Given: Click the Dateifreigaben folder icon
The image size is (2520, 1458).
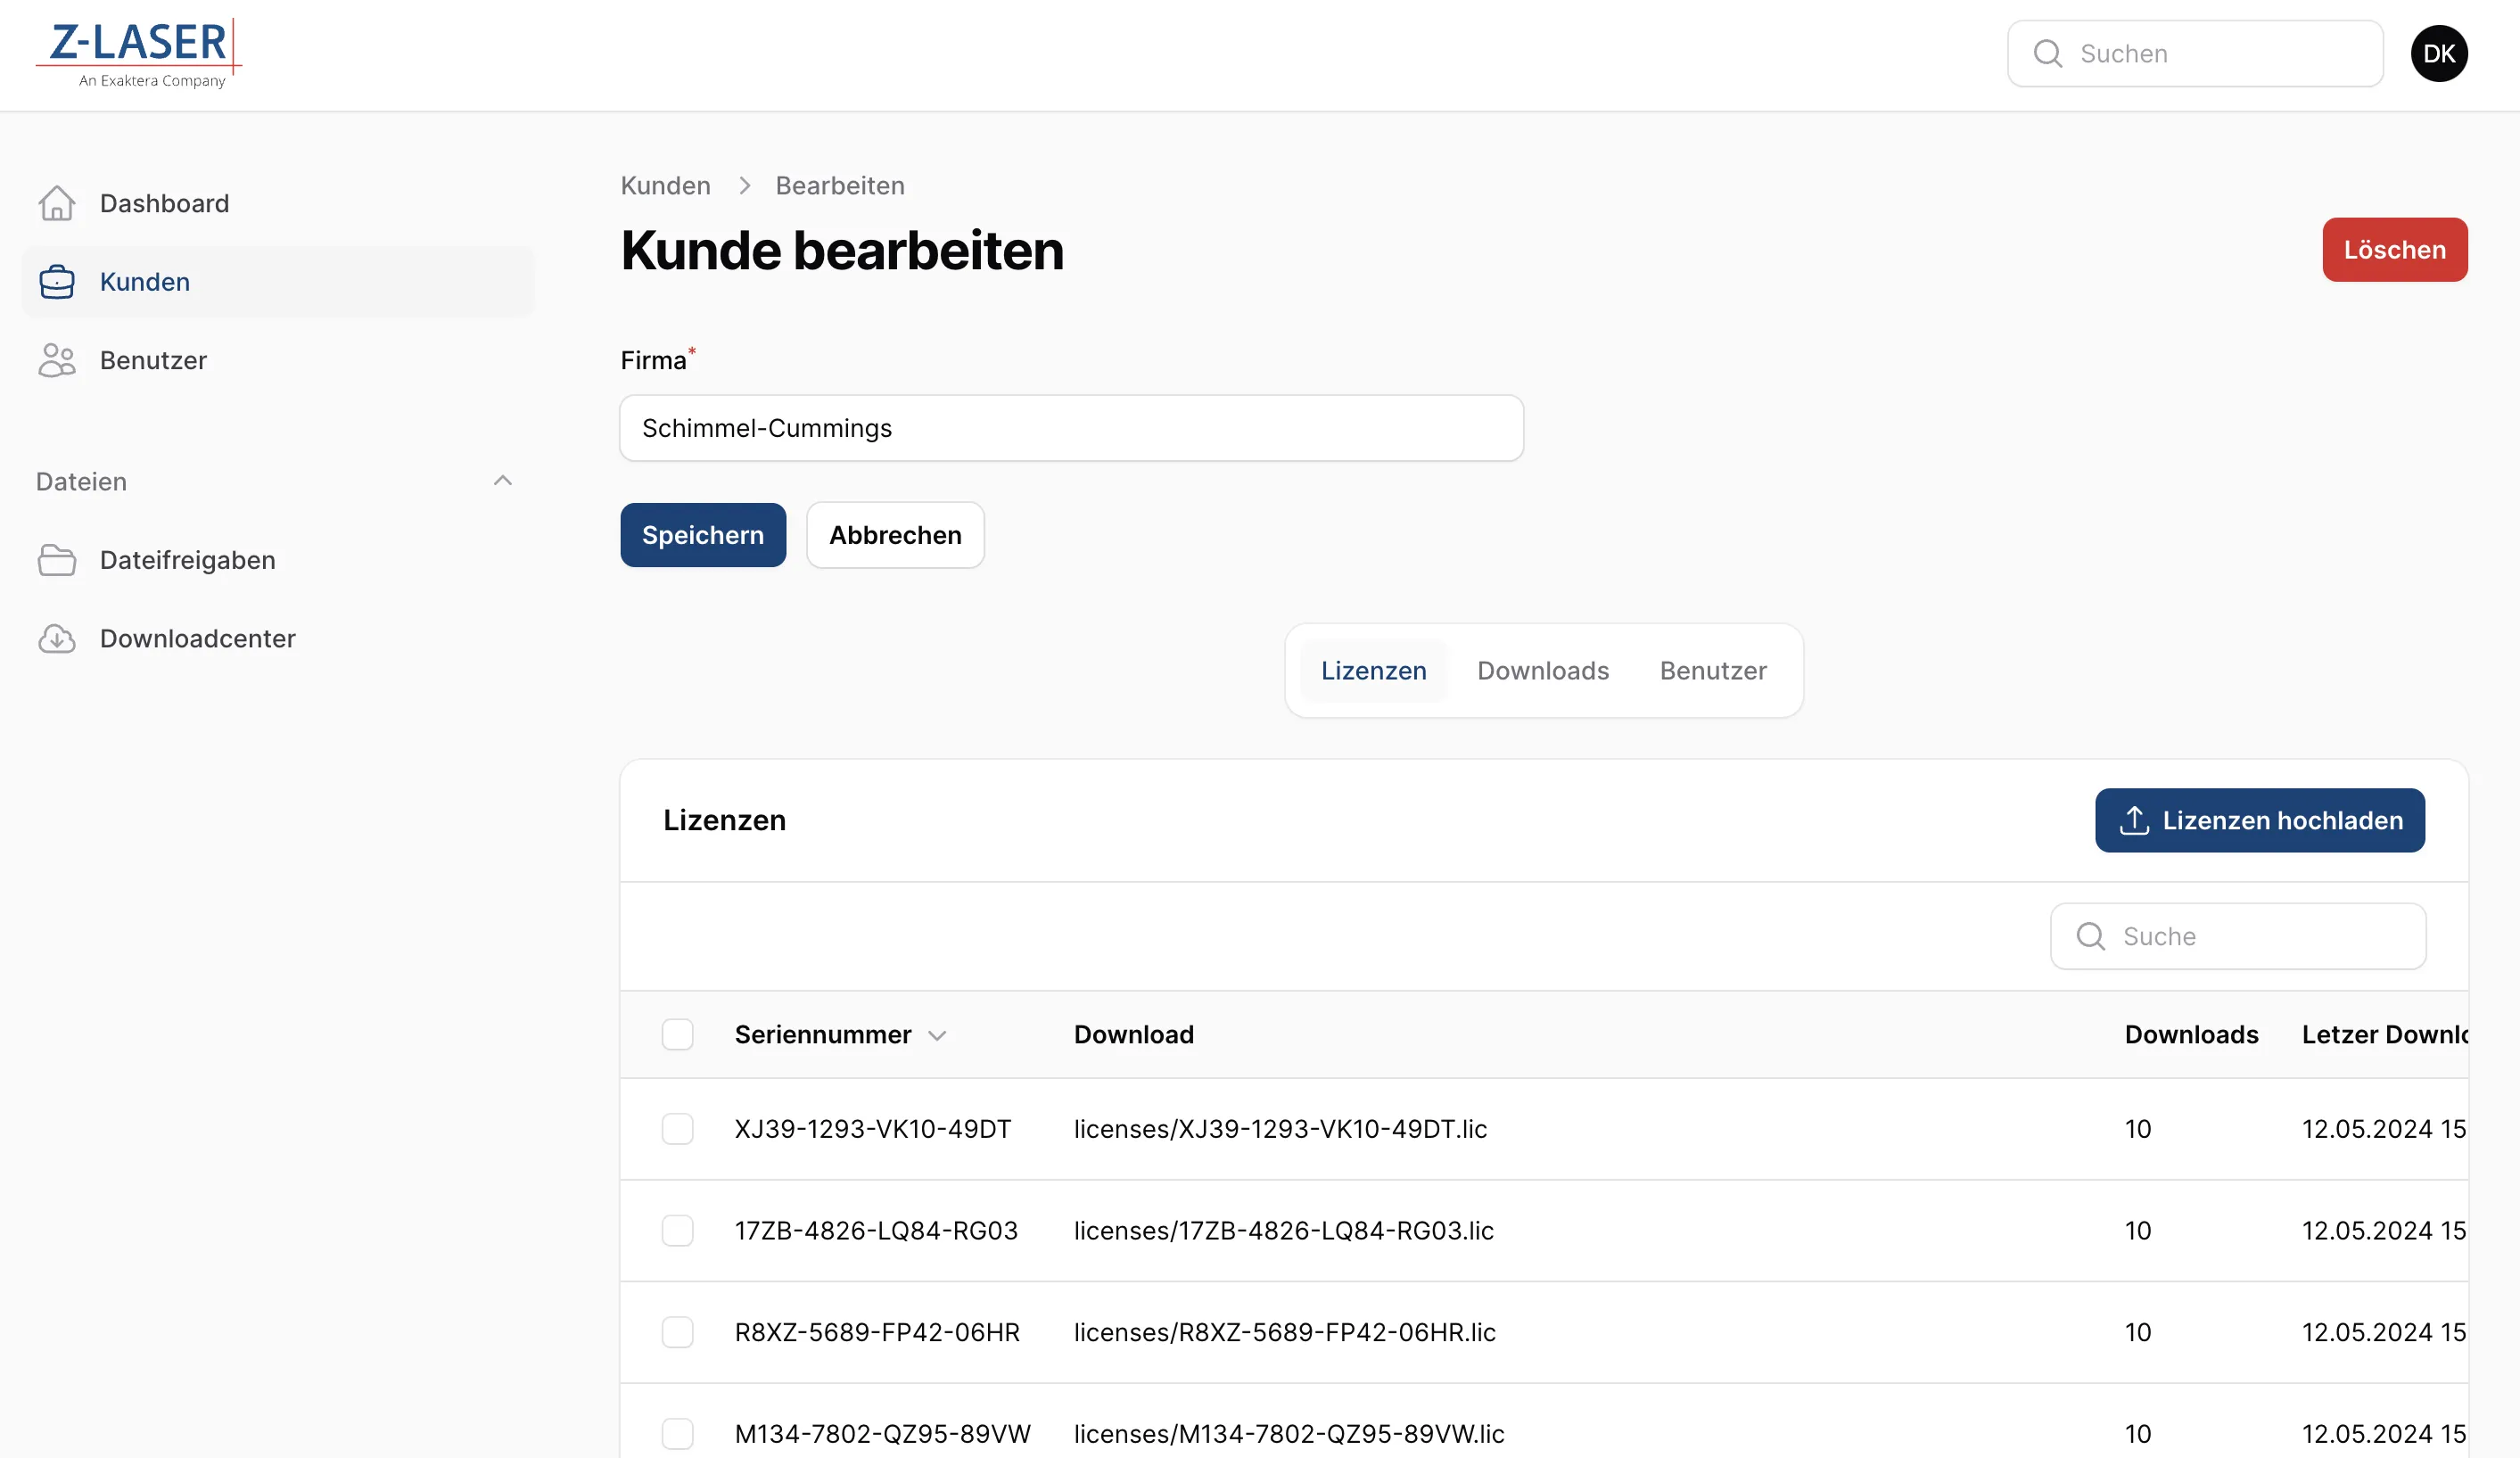Looking at the screenshot, I should pyautogui.click(x=57, y=560).
